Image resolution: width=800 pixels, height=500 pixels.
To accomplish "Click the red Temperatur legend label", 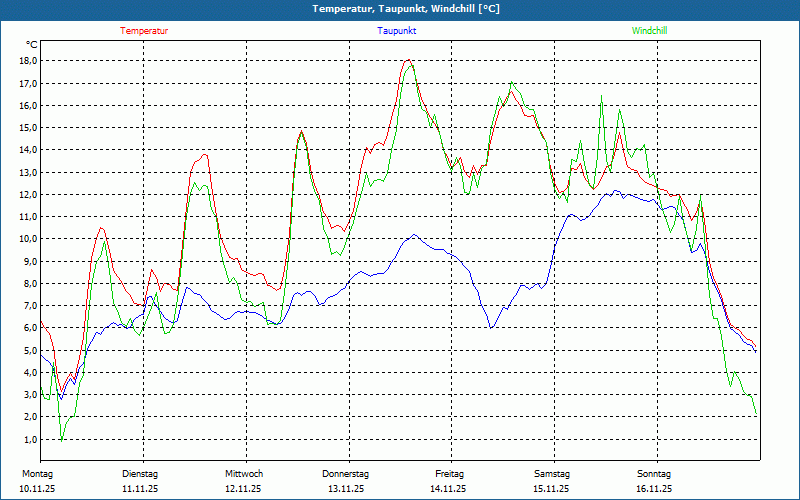I will tap(144, 31).
